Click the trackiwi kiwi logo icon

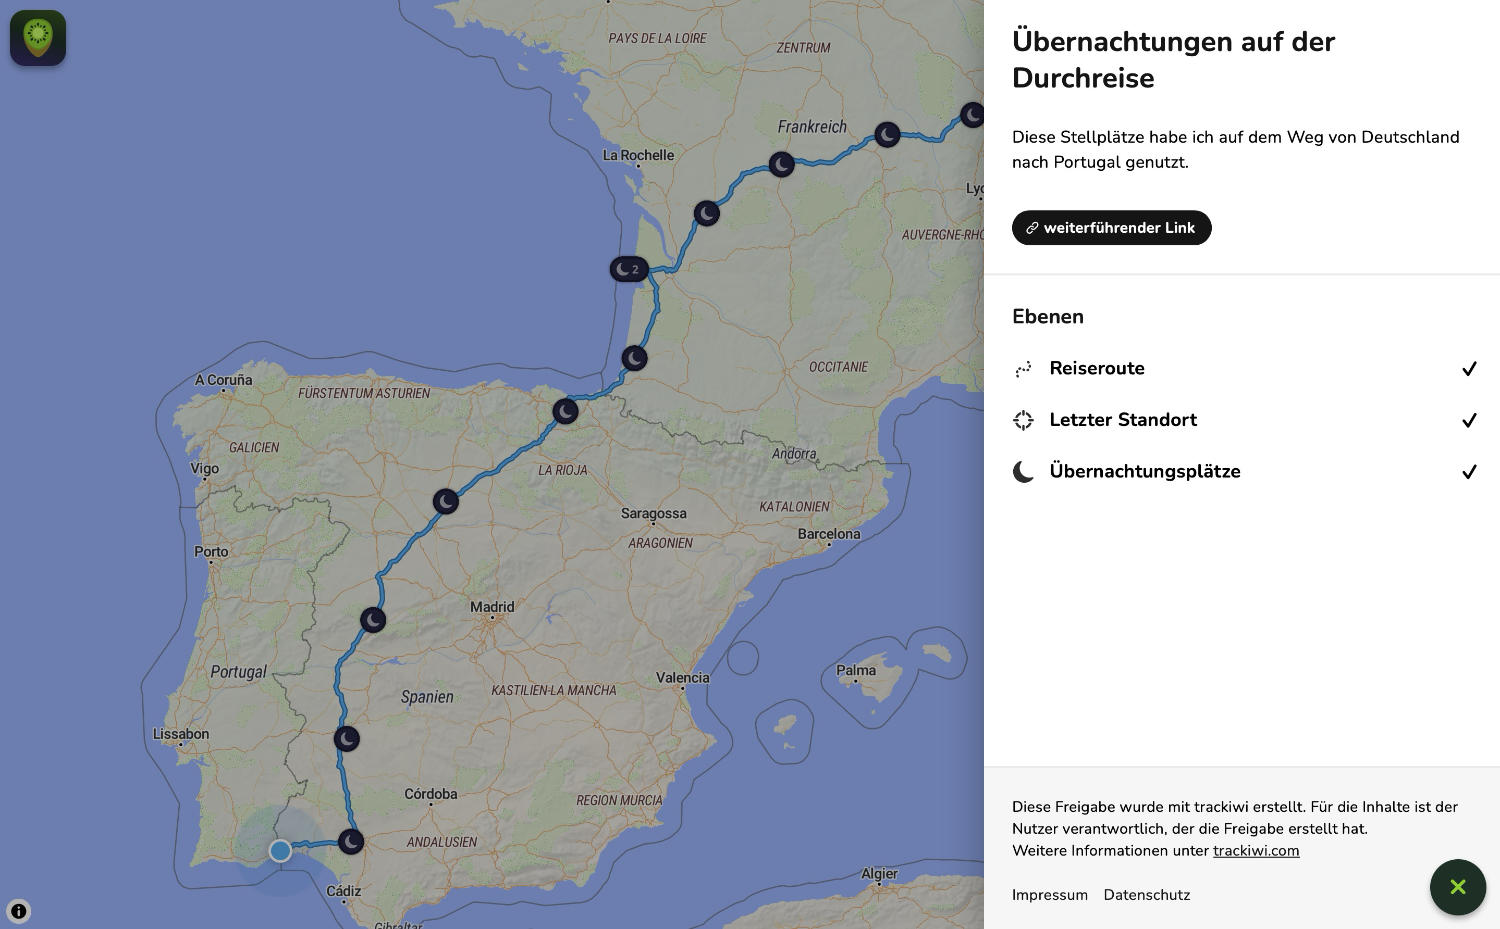[38, 38]
